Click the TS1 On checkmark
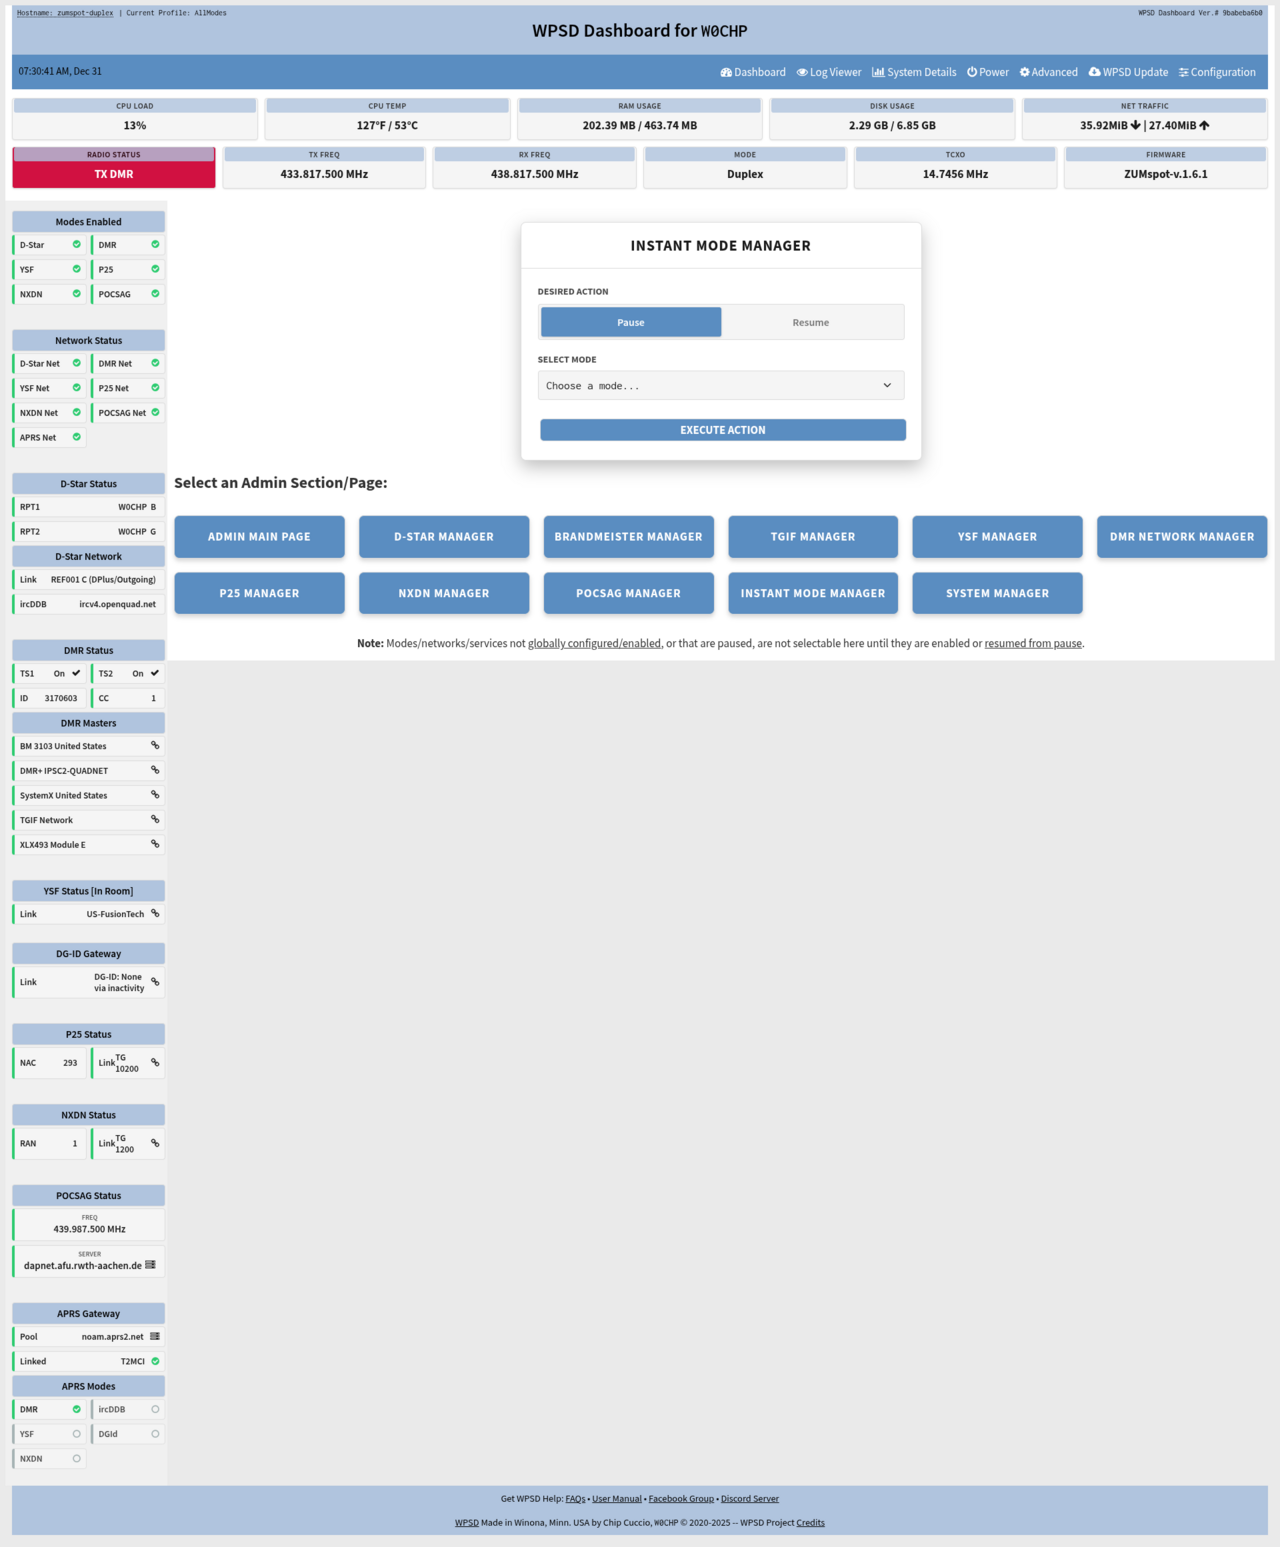 click(76, 673)
